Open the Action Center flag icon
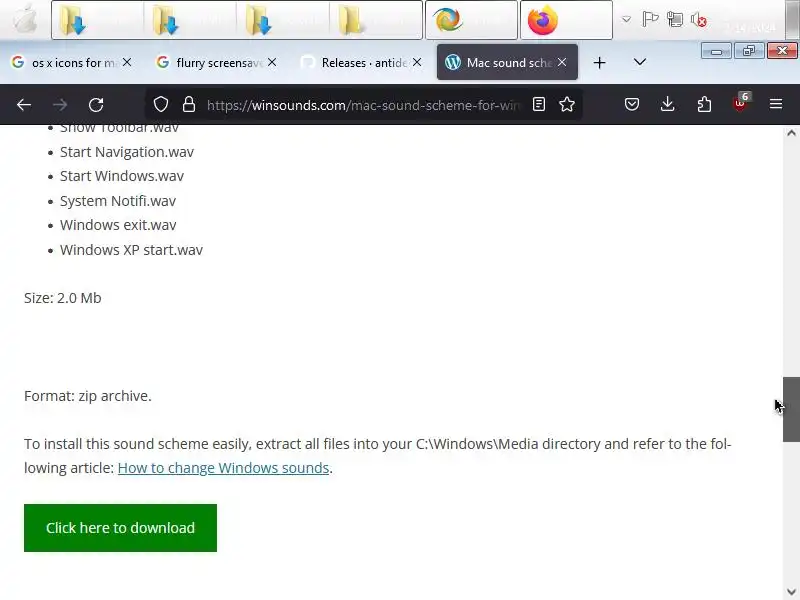Viewport: 800px width, 600px height. pos(650,20)
